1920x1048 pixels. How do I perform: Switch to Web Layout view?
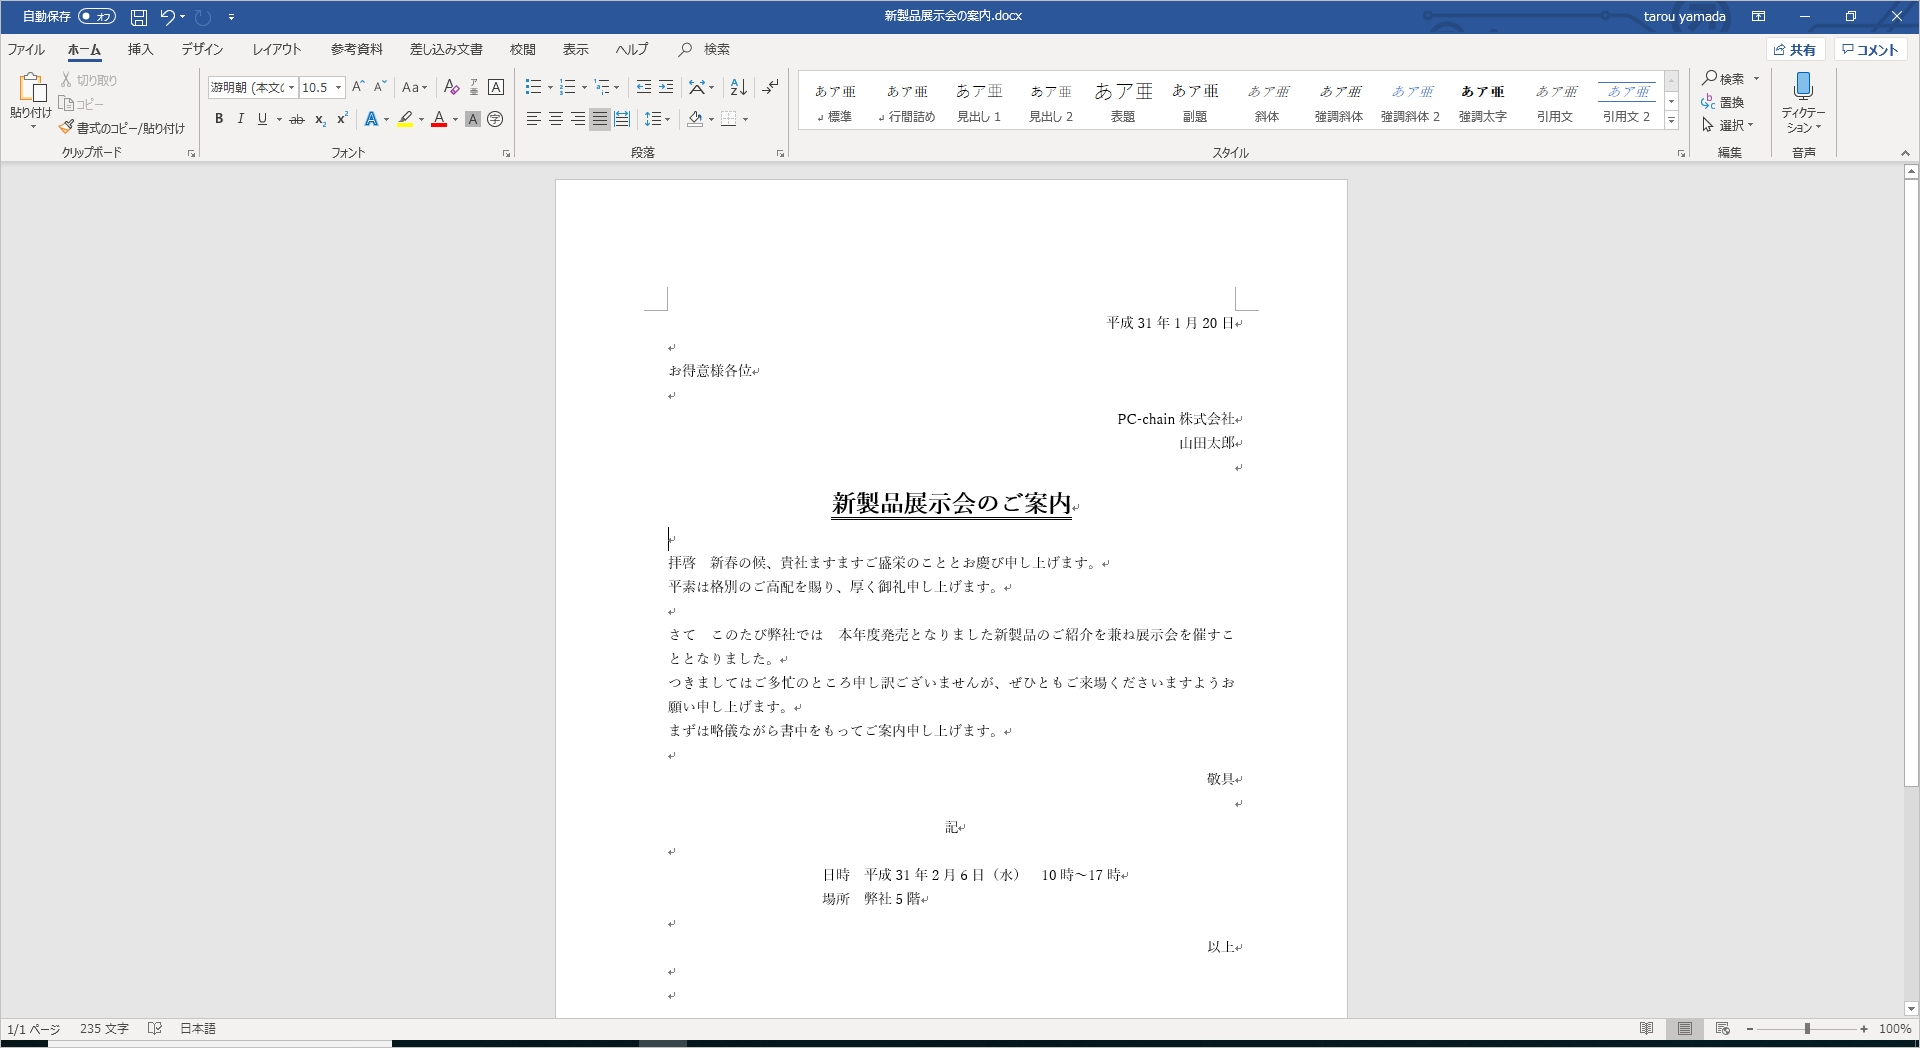point(1722,1028)
